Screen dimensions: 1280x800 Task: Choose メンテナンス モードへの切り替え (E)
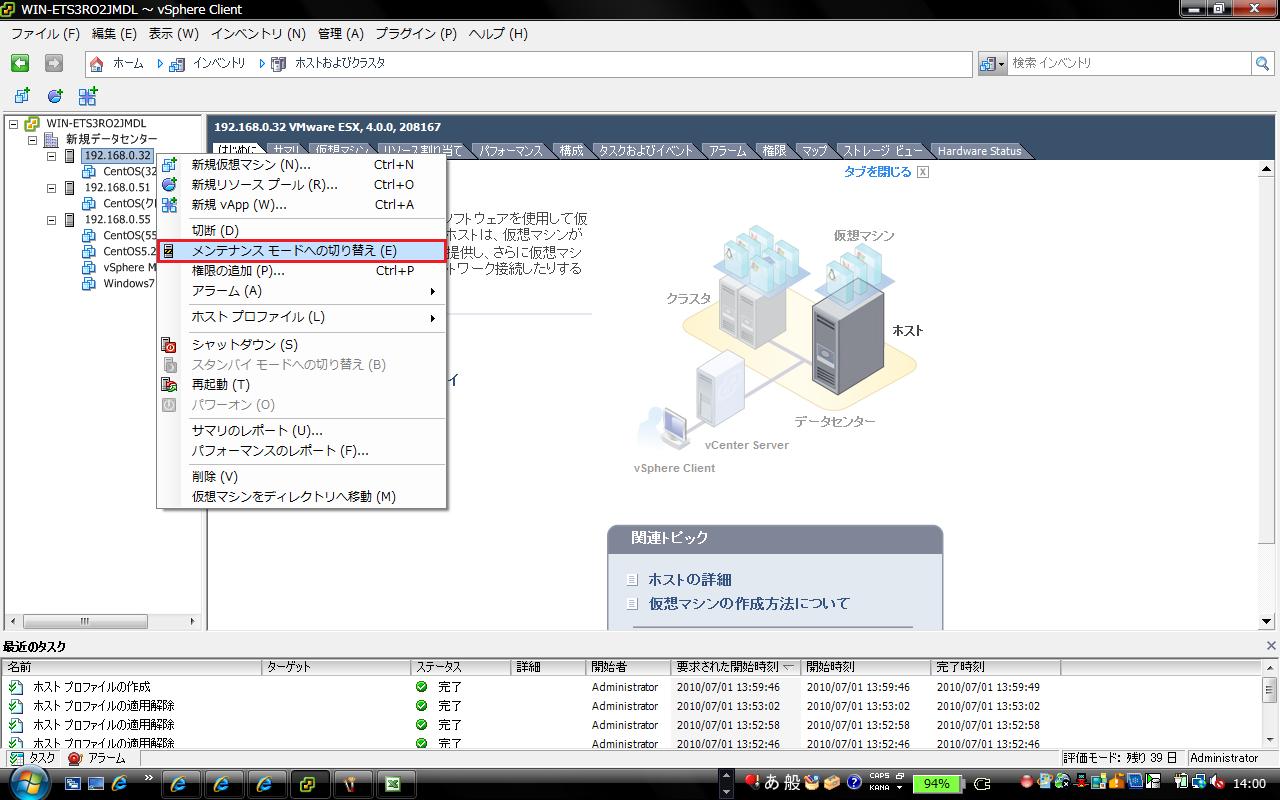(x=301, y=250)
